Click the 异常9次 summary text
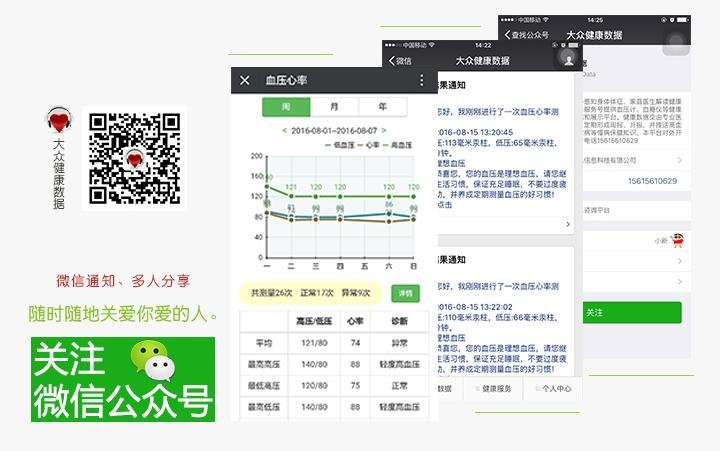 tap(356, 293)
